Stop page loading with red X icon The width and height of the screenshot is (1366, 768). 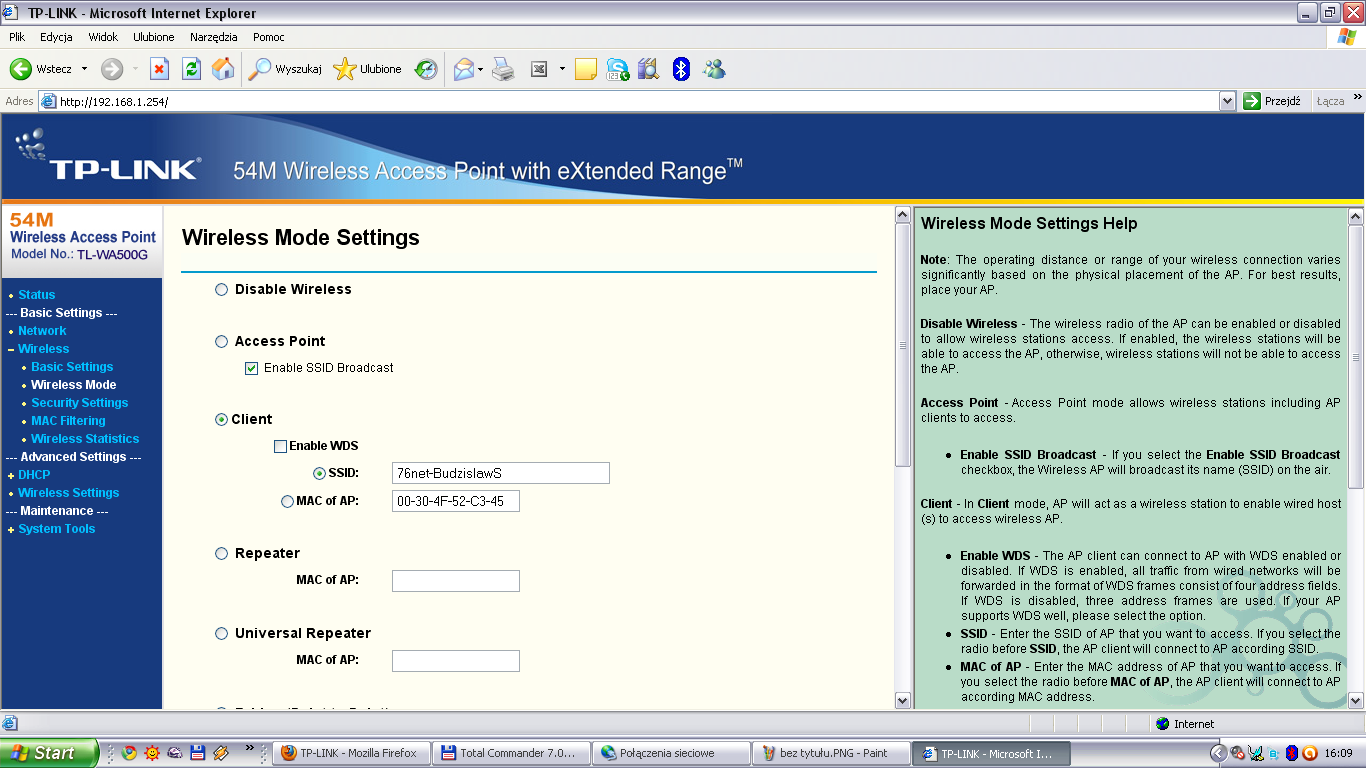pyautogui.click(x=159, y=69)
